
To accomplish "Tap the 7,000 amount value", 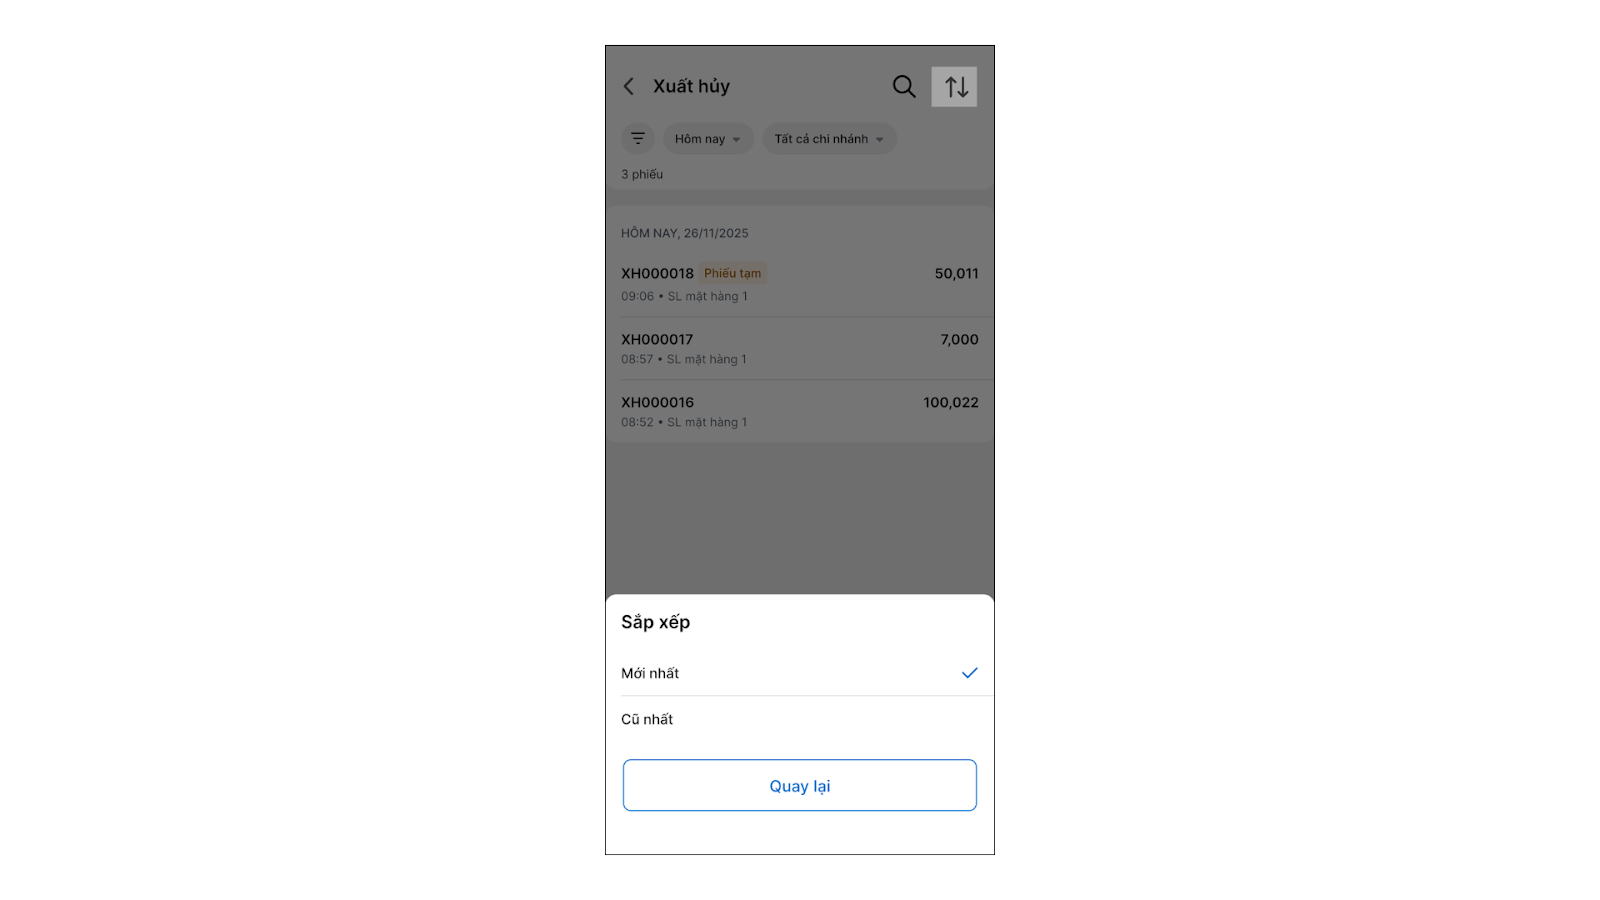I will coord(959,340).
